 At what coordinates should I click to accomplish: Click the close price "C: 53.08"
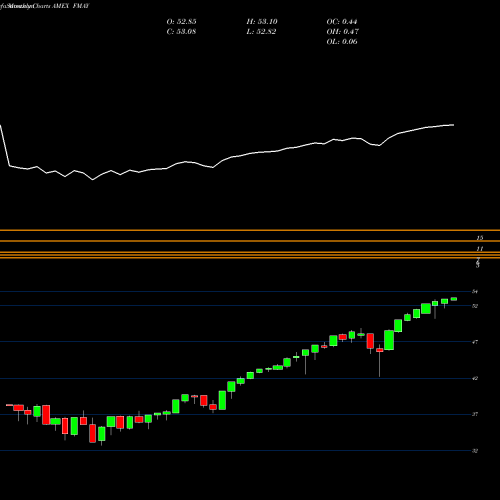pyautogui.click(x=181, y=32)
